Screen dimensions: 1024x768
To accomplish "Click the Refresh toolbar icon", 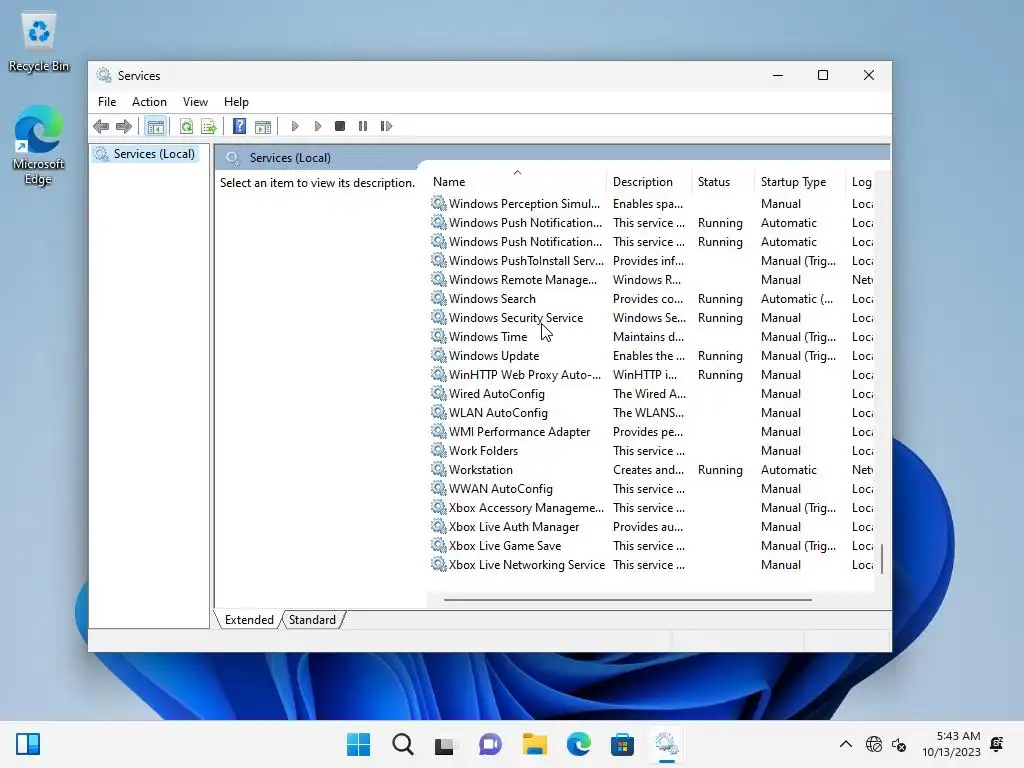I will coord(186,126).
